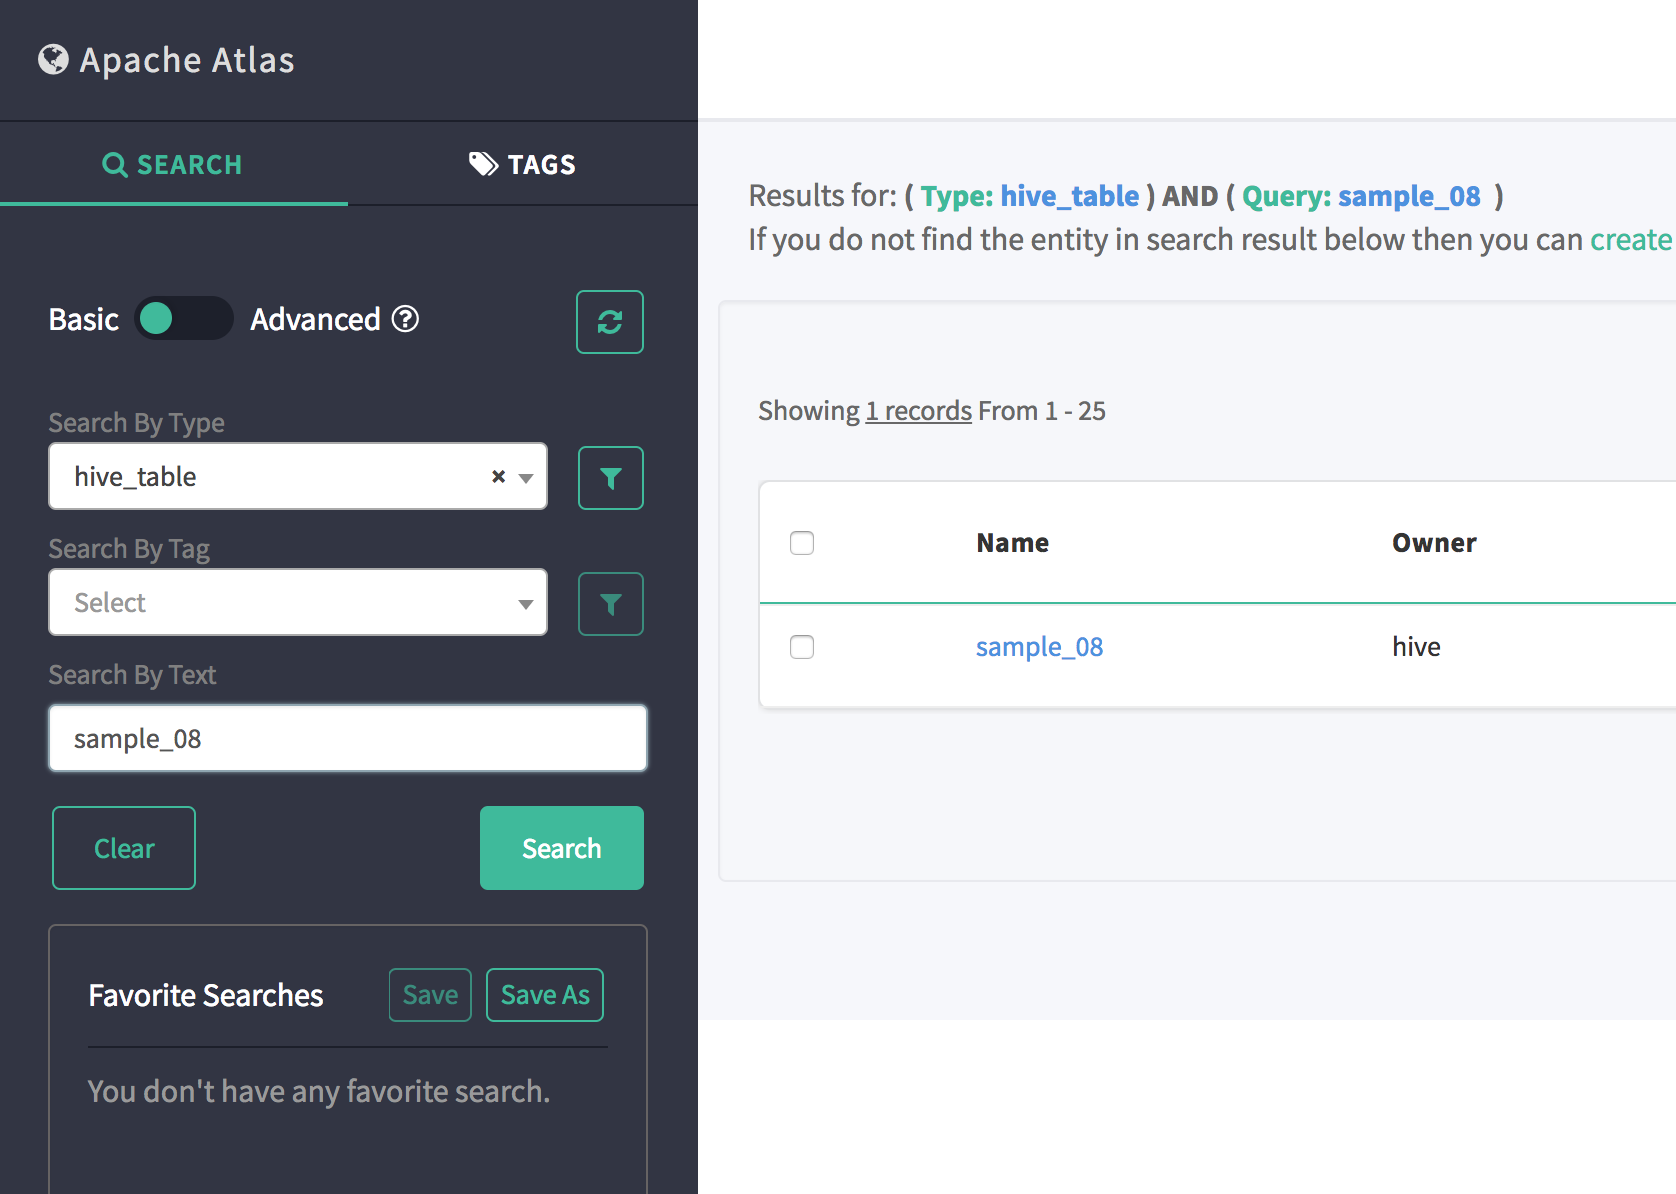The image size is (1676, 1194).
Task: Click 'Type: hive_table' in results summary
Action: tap(1030, 196)
